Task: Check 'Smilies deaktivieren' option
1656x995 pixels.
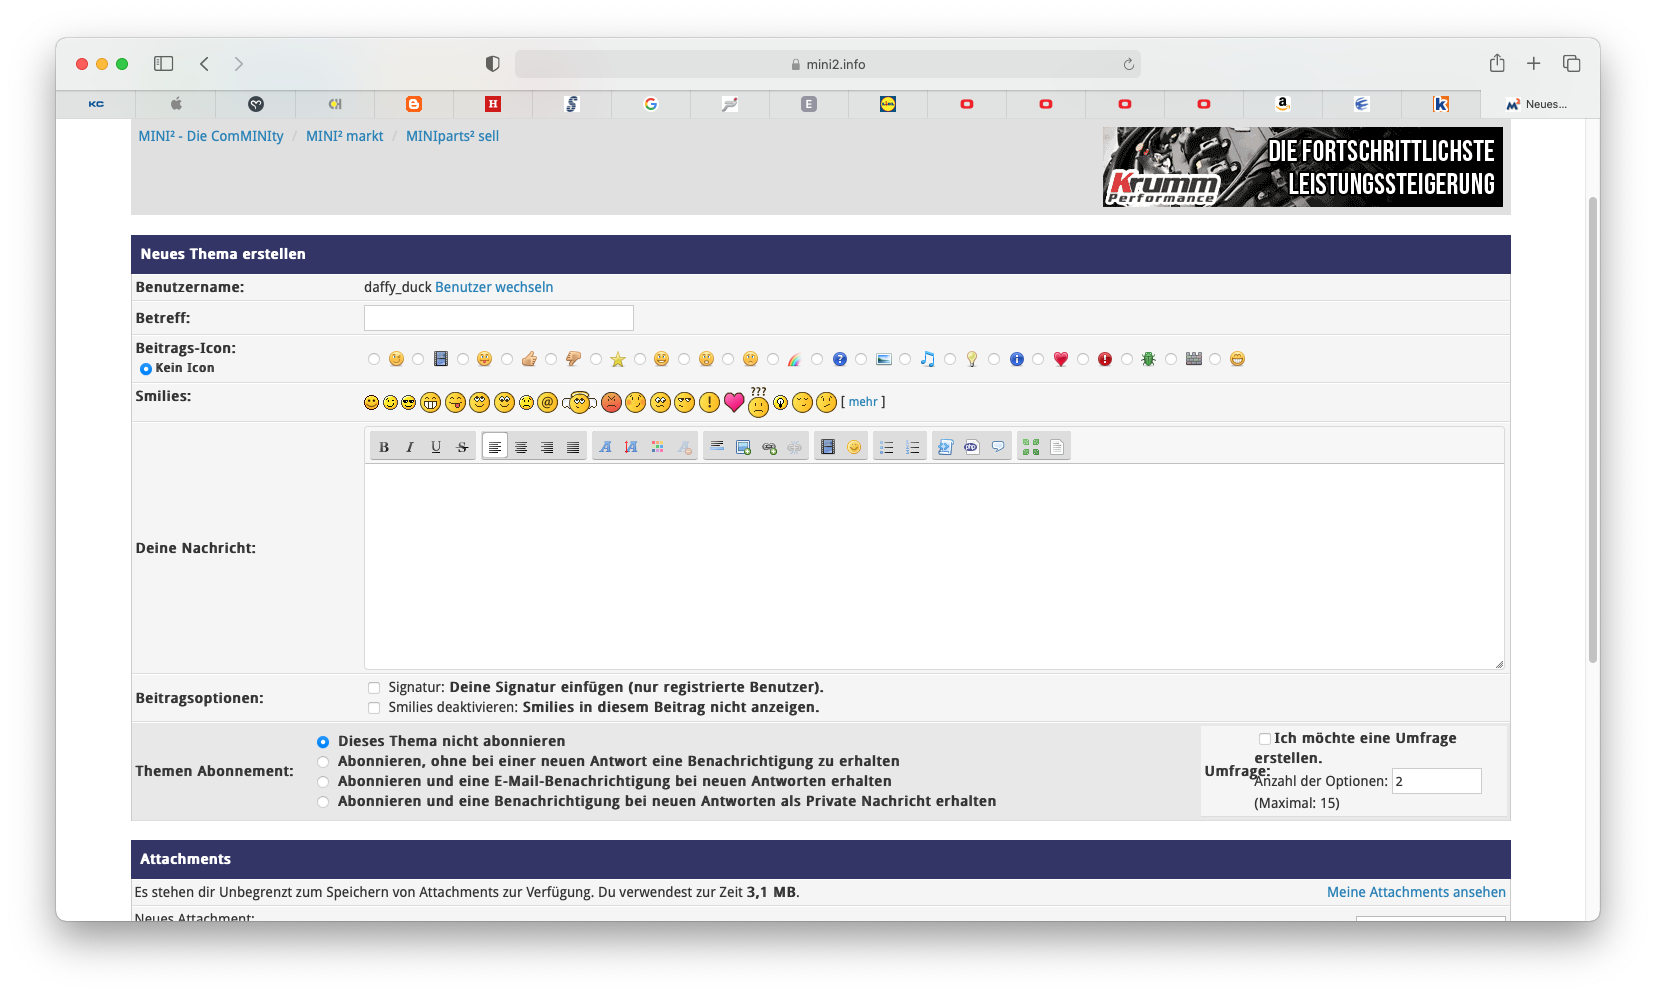Action: (x=374, y=708)
